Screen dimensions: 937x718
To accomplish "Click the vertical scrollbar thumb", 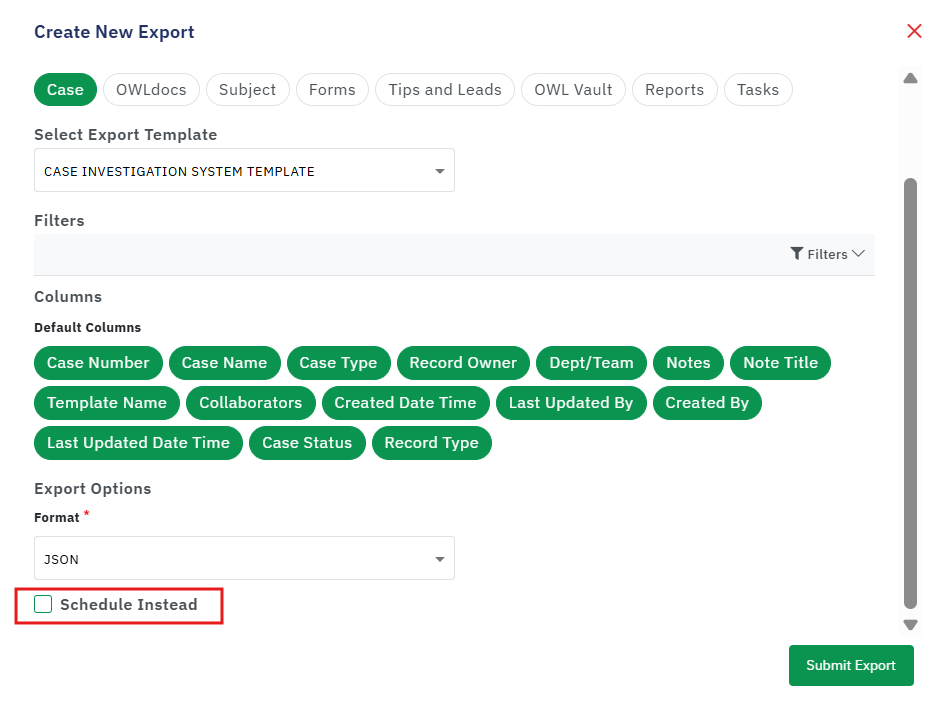I will (x=910, y=393).
